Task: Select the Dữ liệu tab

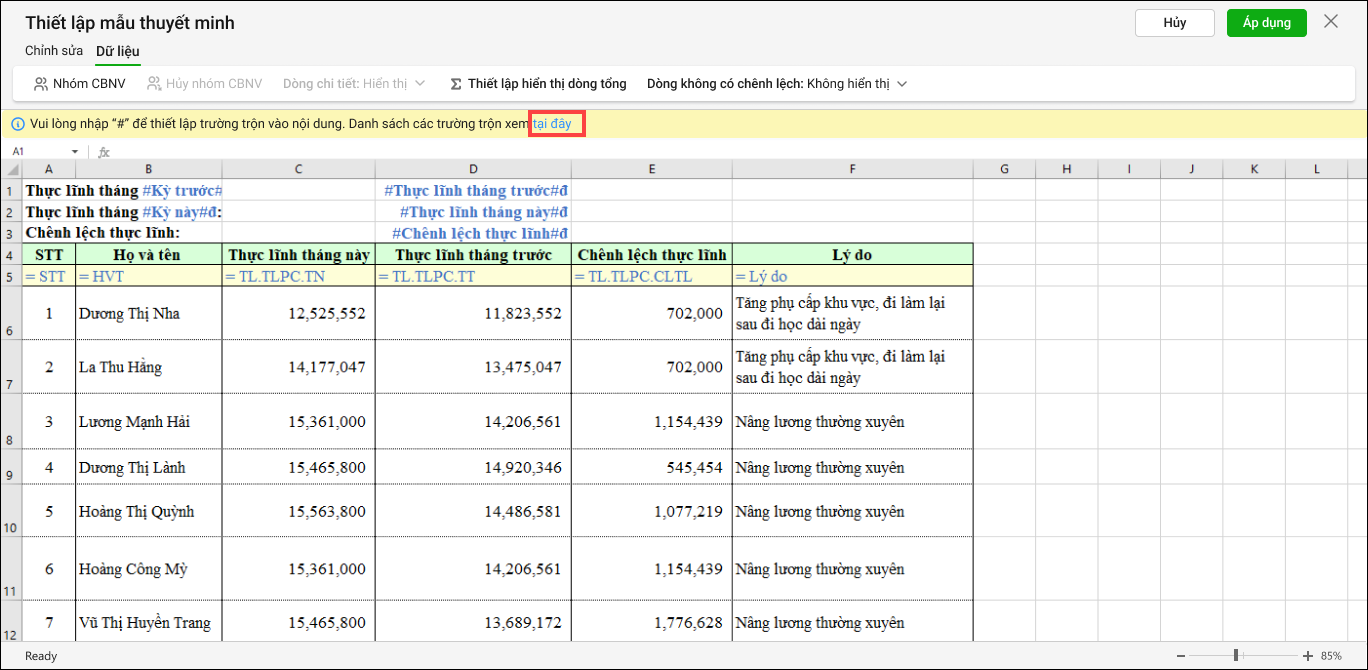Action: pyautogui.click(x=118, y=51)
